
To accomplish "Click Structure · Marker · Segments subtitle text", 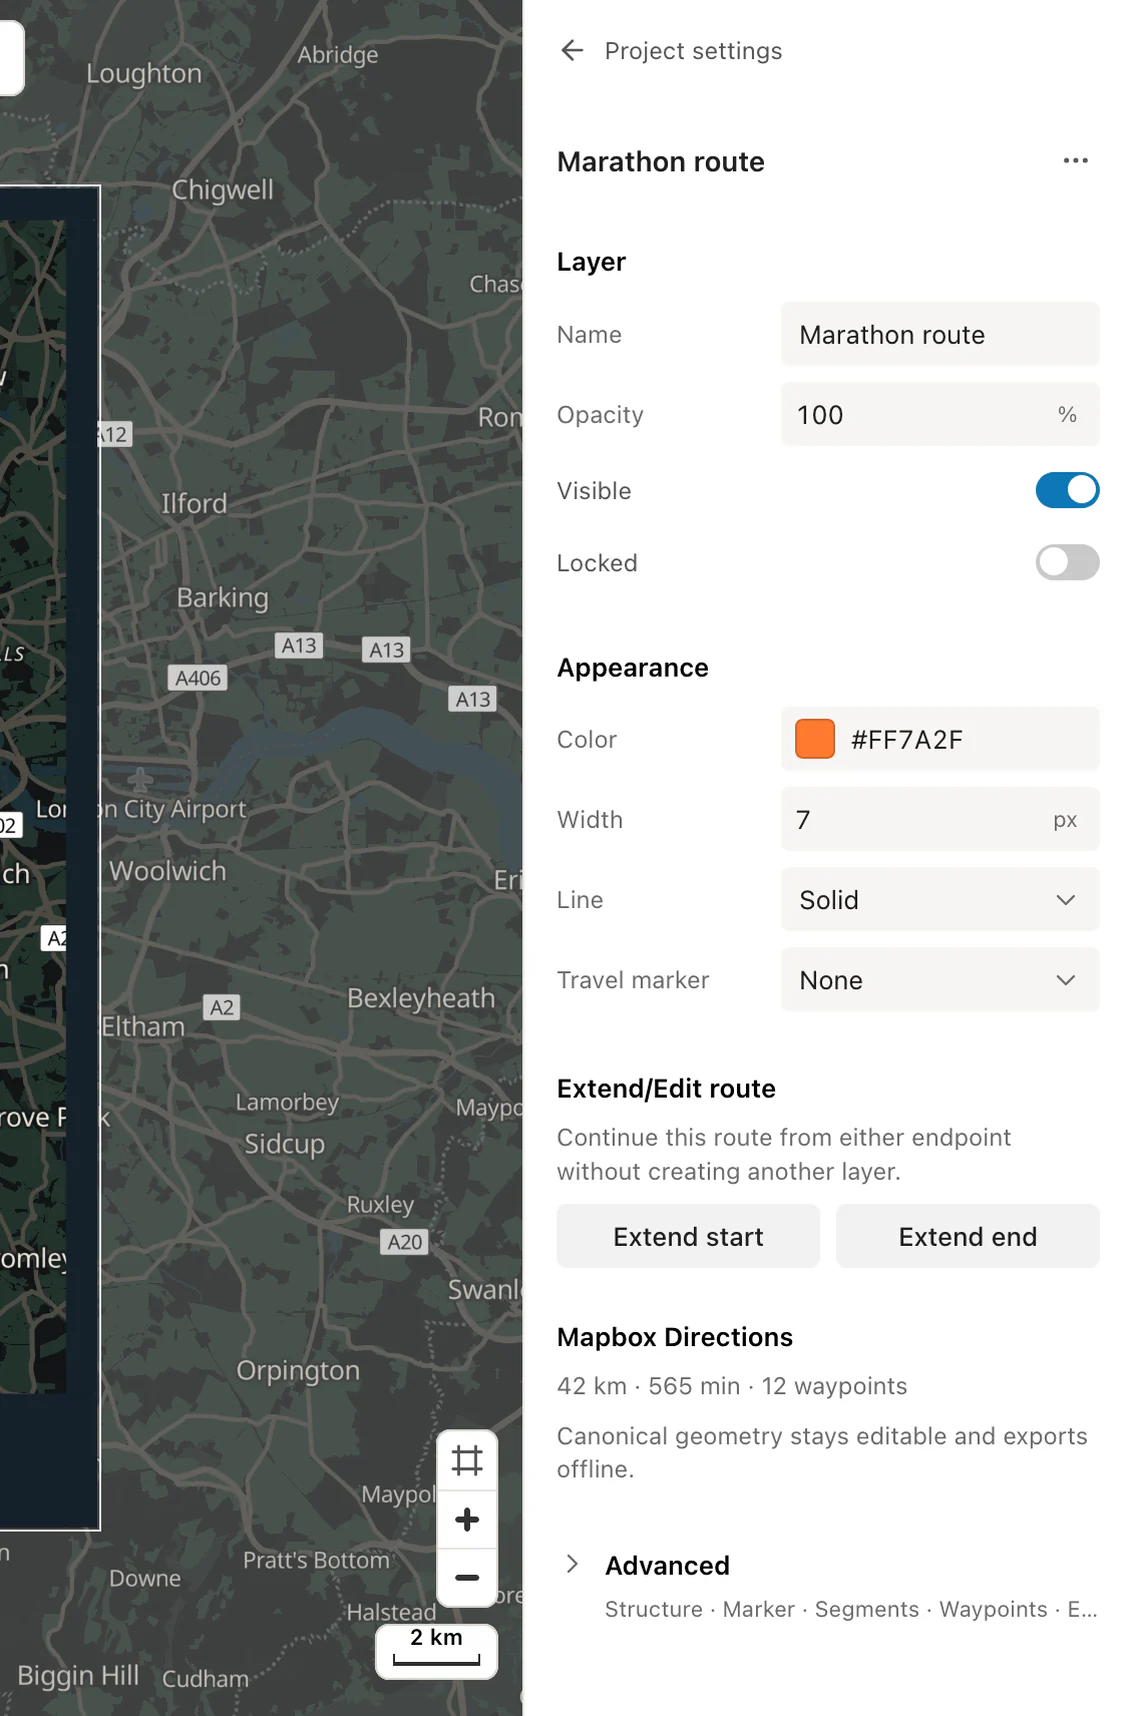I will [x=851, y=1609].
